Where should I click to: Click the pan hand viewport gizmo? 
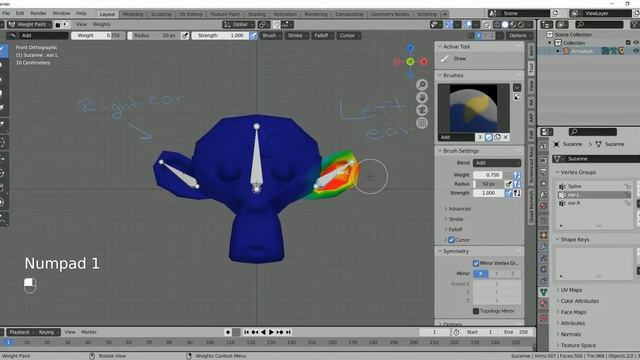422,97
